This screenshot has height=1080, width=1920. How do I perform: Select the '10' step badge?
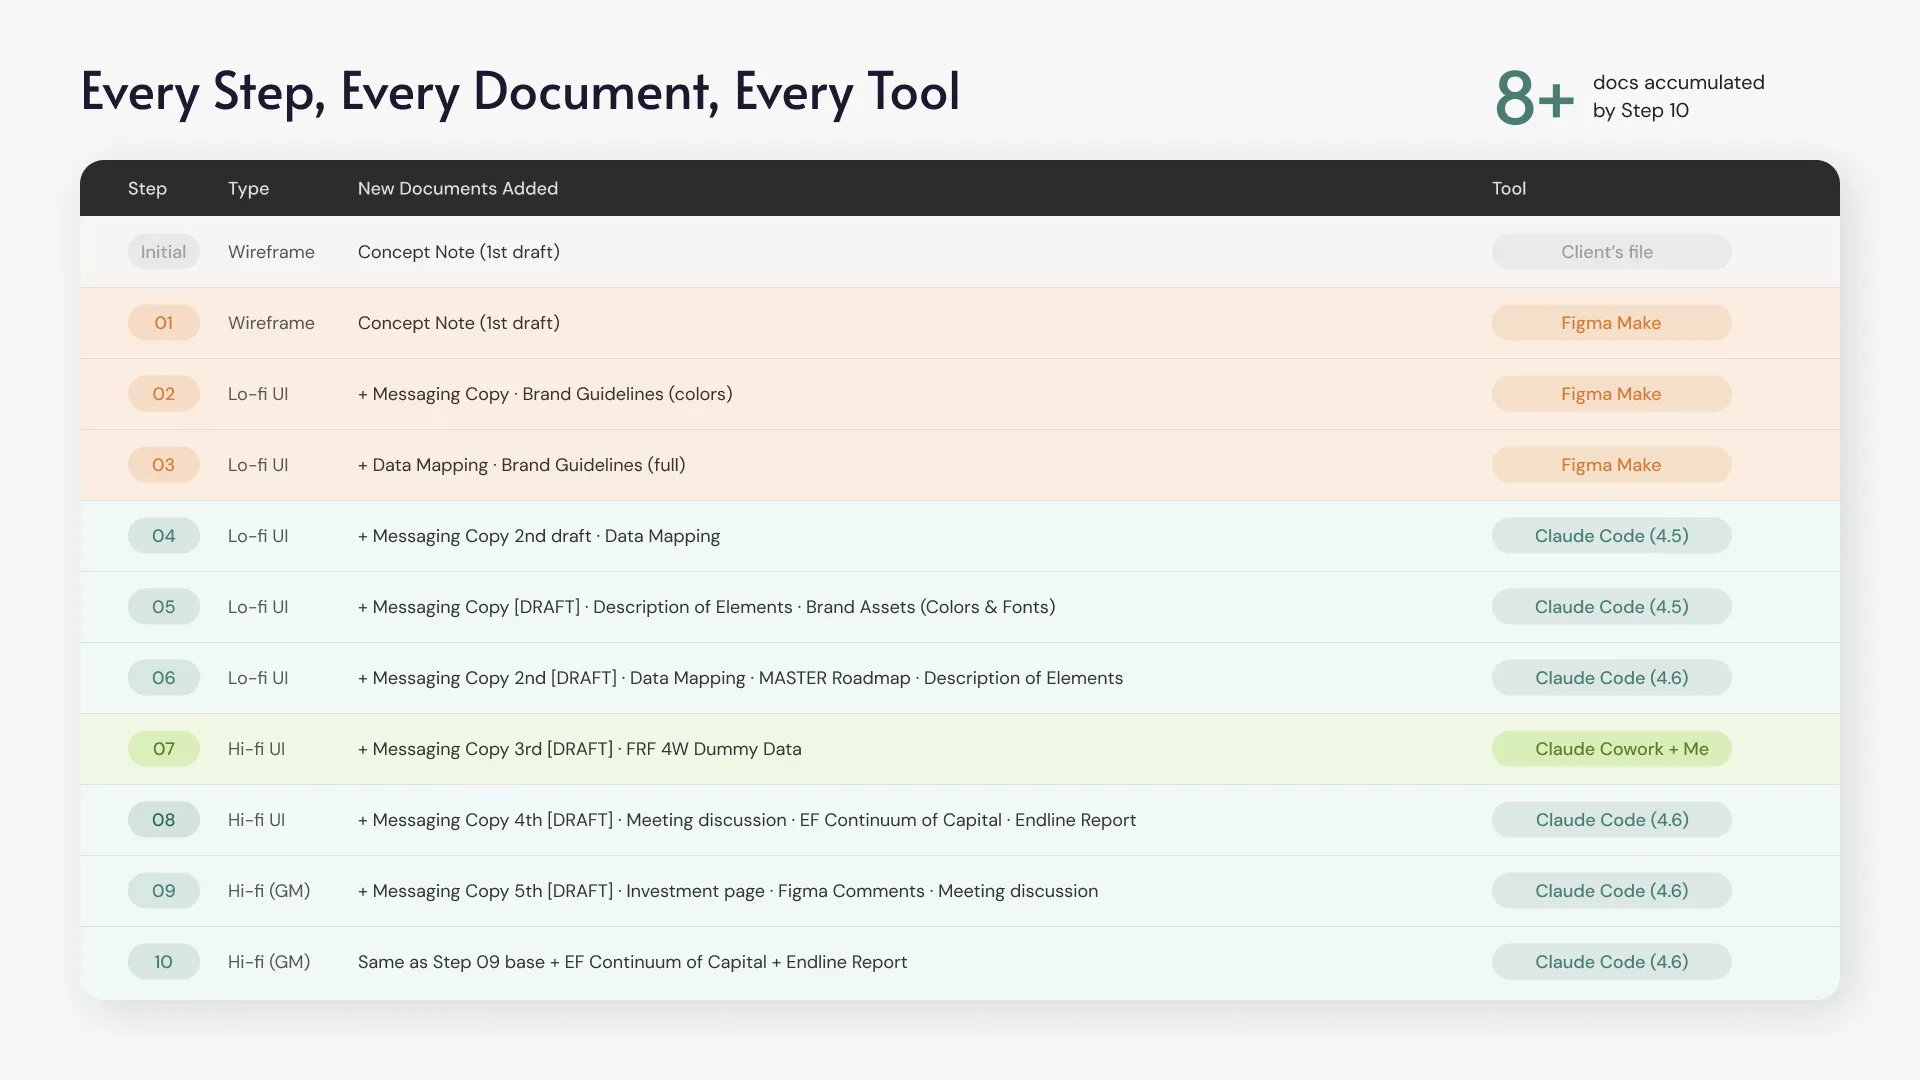click(x=164, y=962)
